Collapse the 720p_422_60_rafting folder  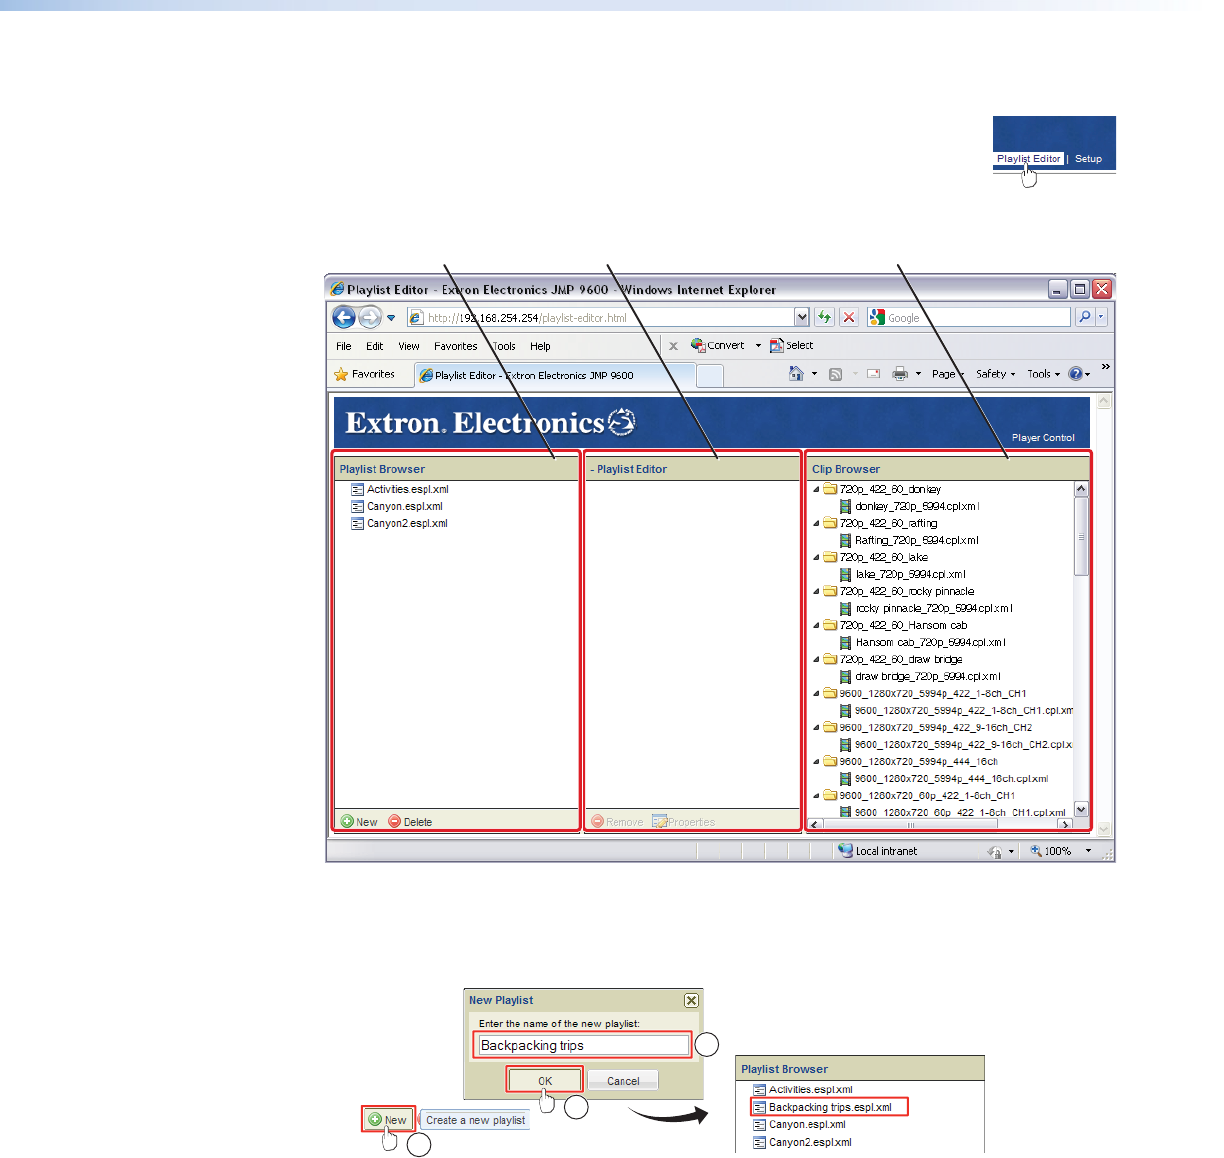pyautogui.click(x=816, y=523)
